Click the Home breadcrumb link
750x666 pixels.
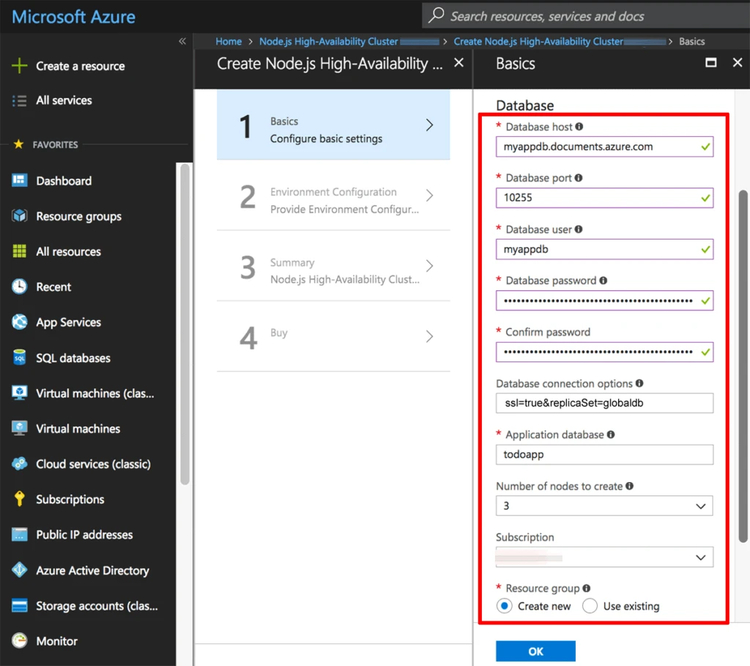point(228,41)
